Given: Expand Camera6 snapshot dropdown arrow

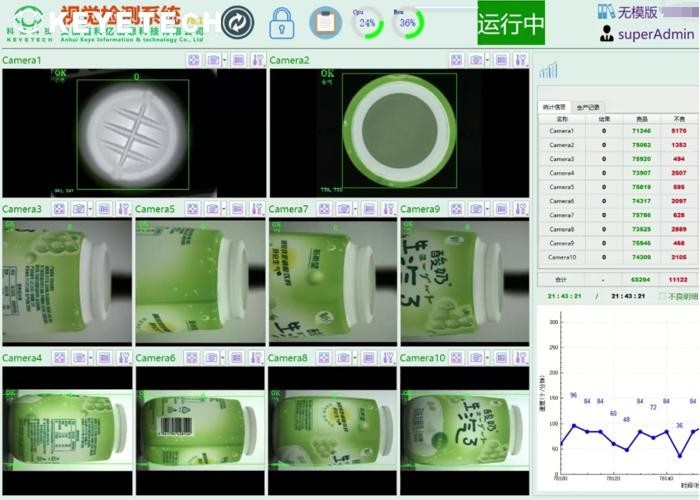Looking at the screenshot, I should (x=223, y=358).
